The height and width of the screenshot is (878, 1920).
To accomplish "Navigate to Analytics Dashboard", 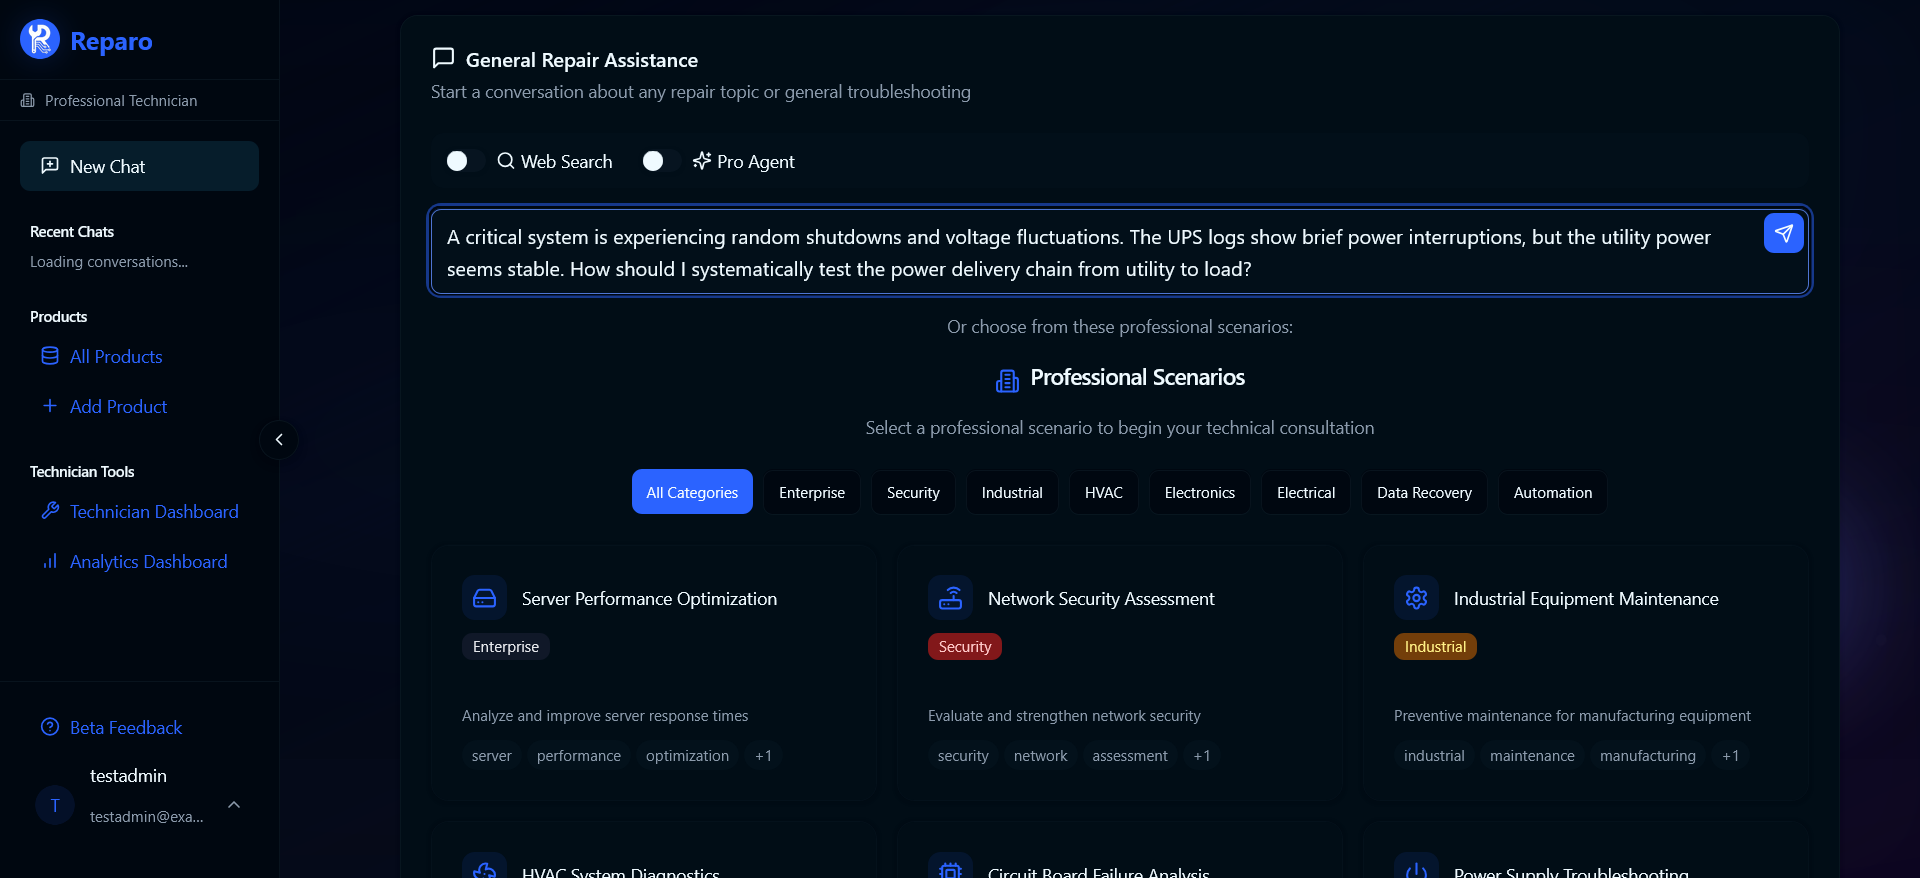I will (148, 562).
